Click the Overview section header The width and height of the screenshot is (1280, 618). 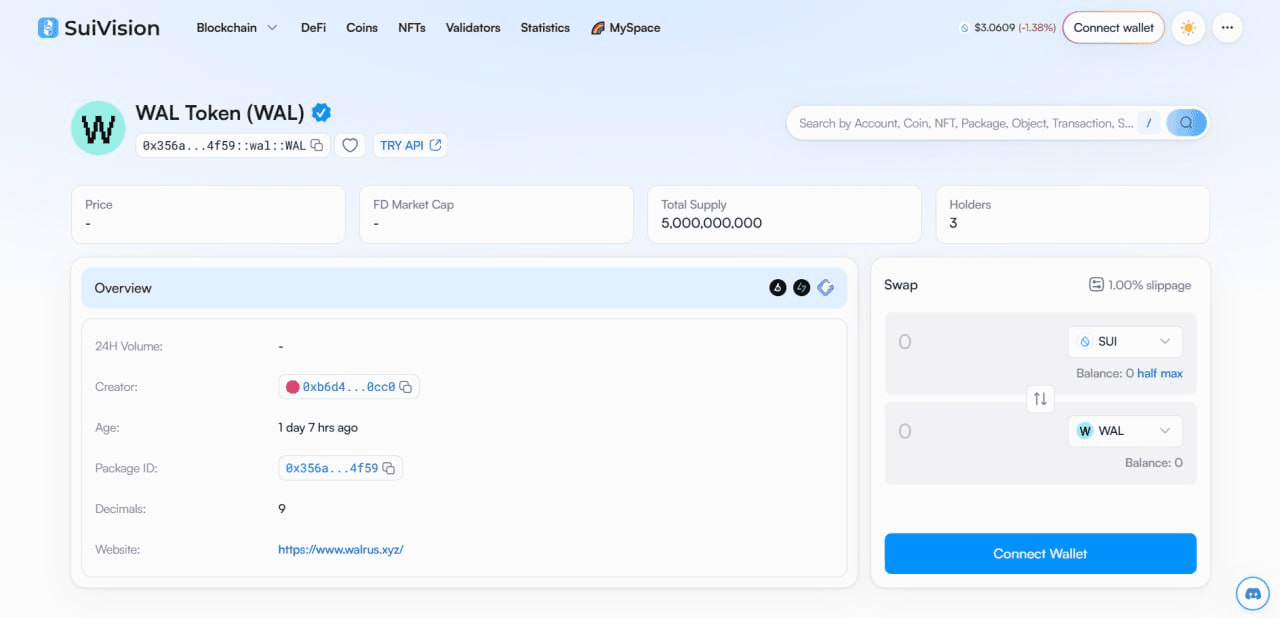[464, 288]
